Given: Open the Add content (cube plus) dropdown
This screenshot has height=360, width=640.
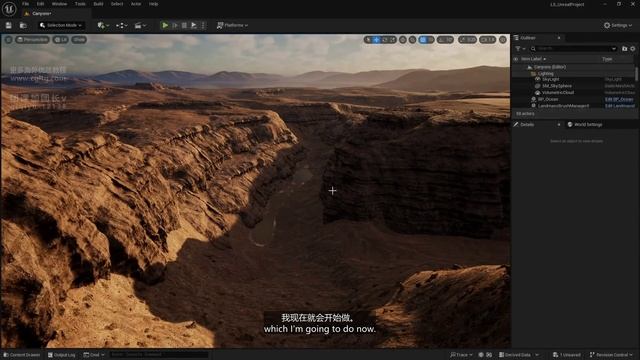Looking at the screenshot, I should click(x=103, y=25).
